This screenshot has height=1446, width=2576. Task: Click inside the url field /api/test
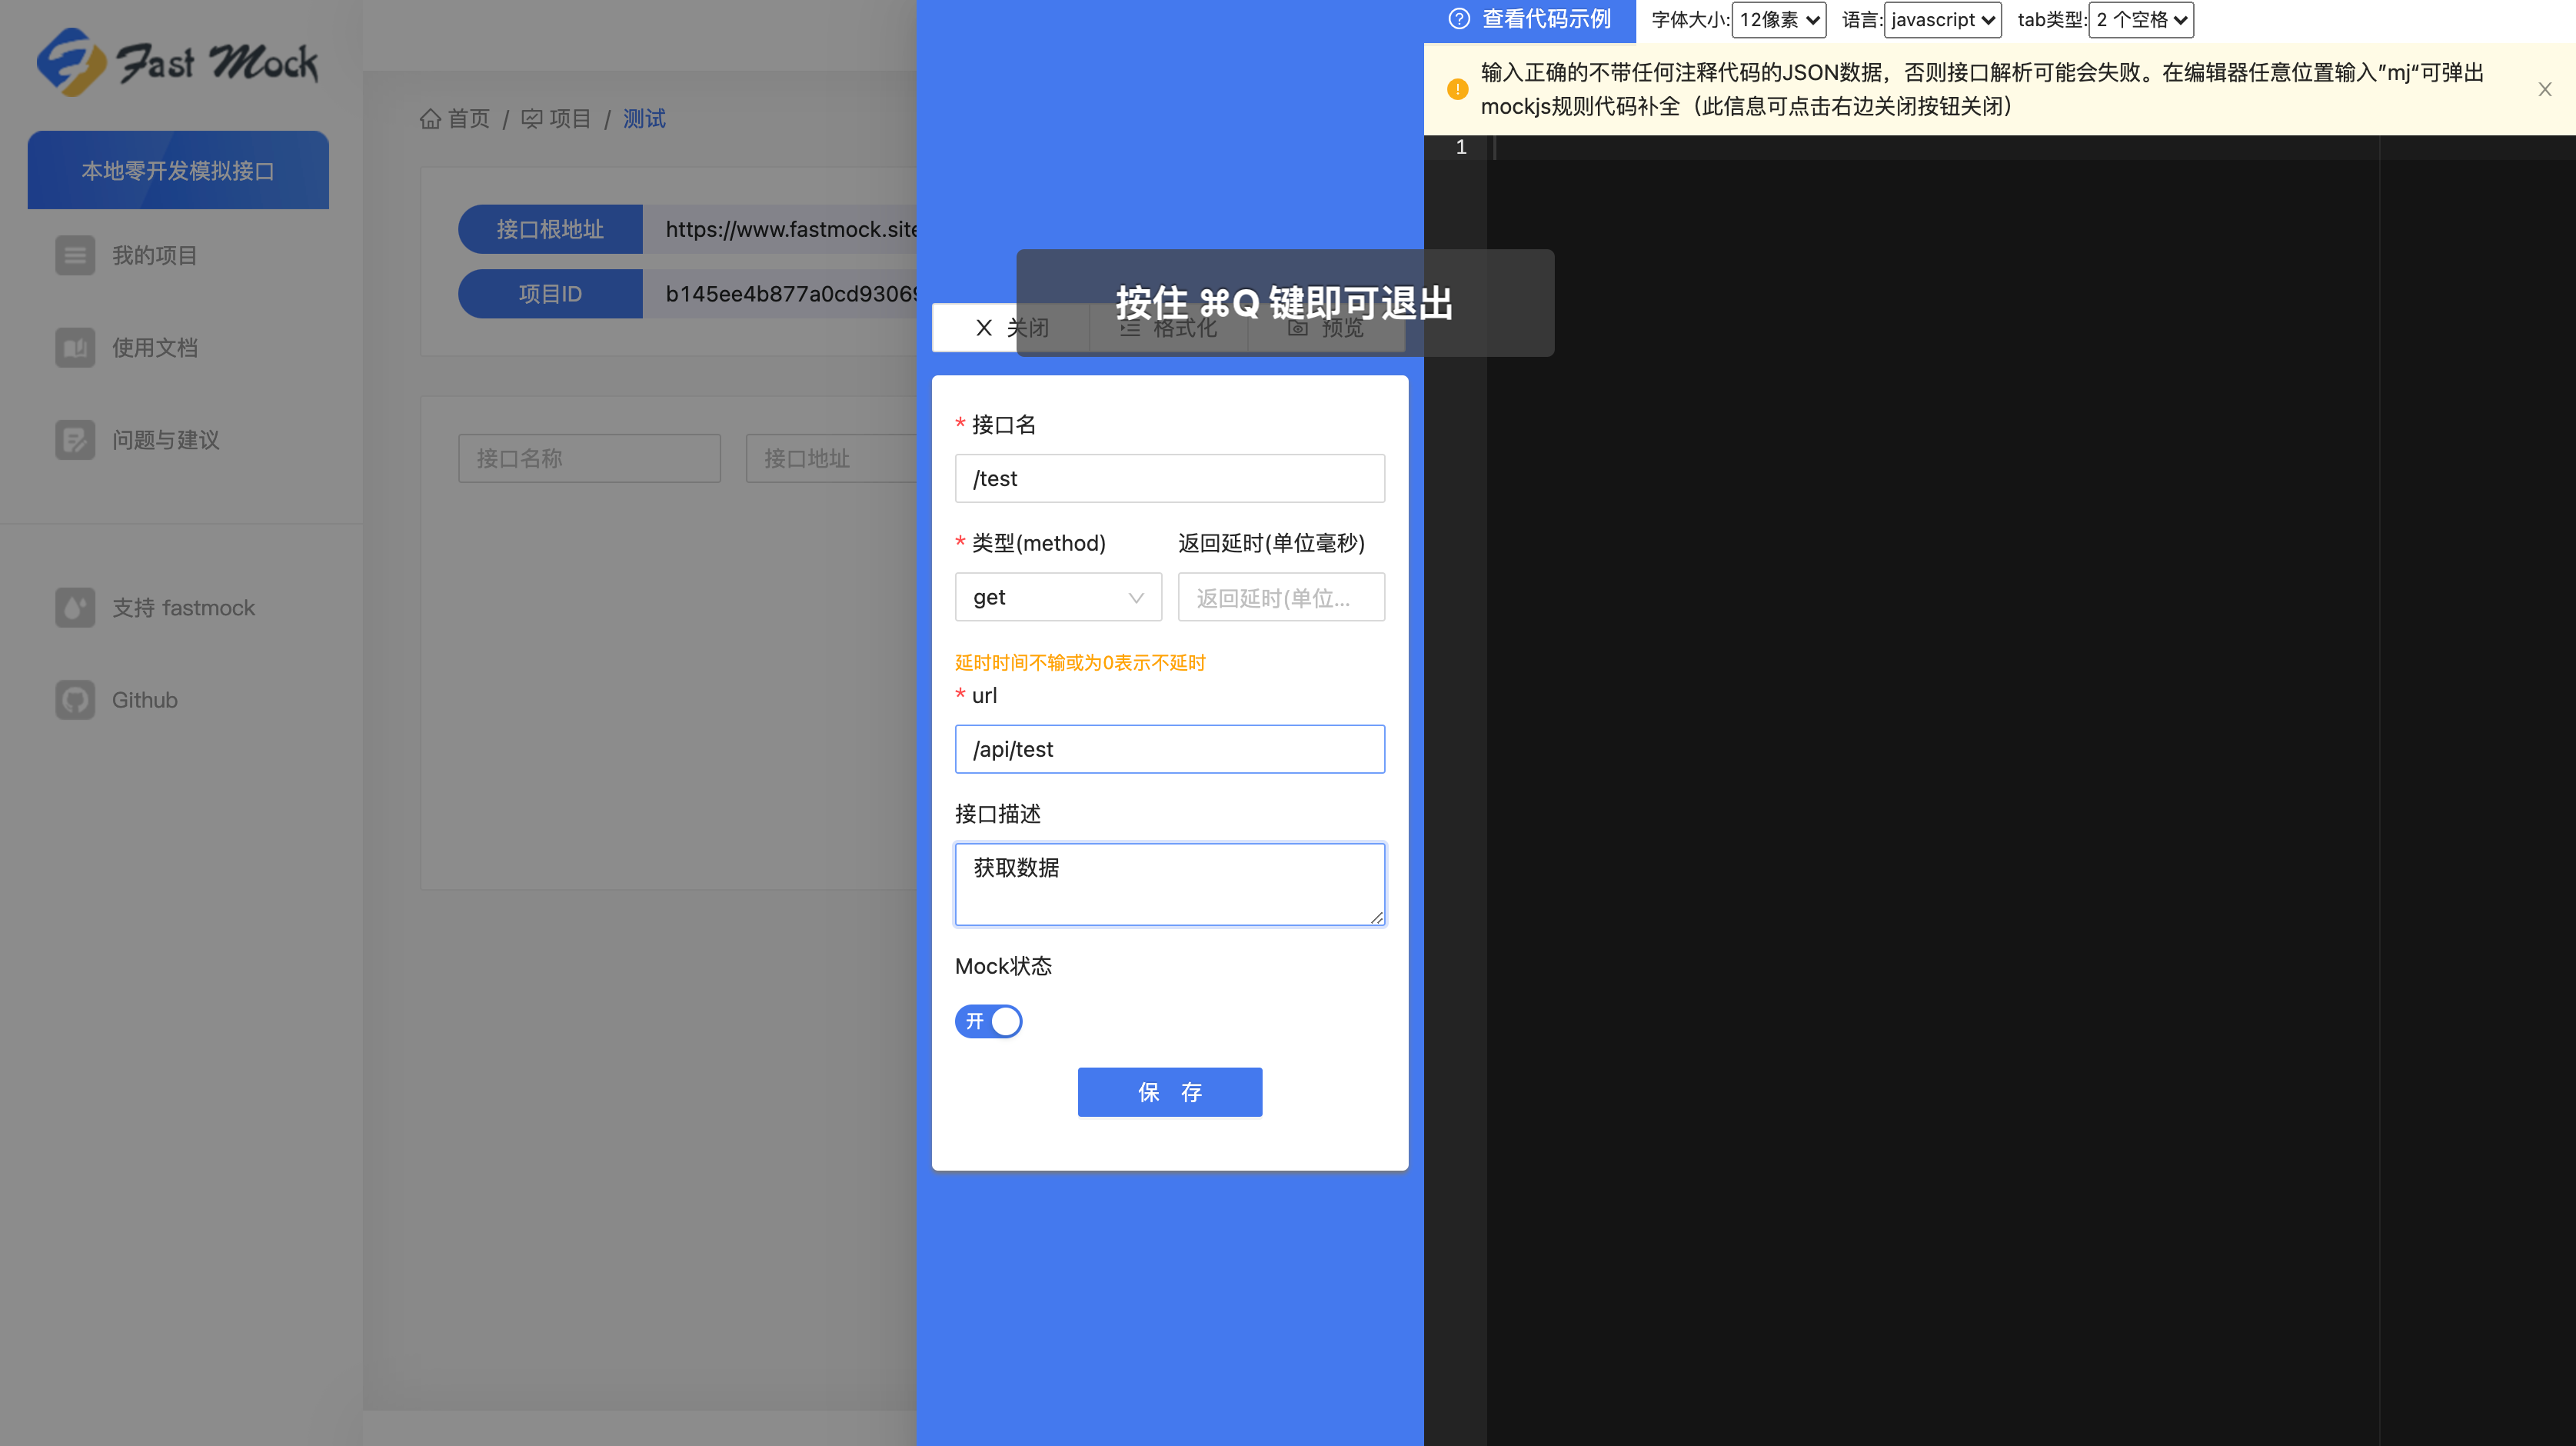pos(1170,748)
